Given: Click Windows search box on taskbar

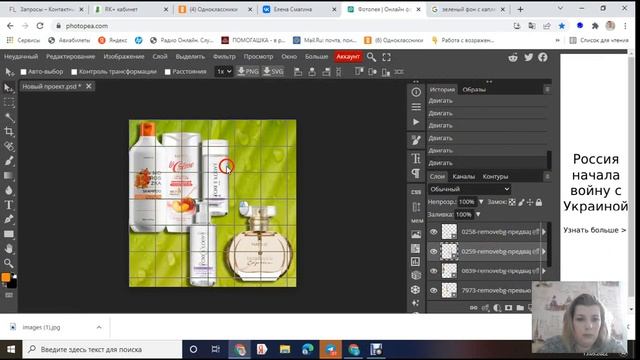Looking at the screenshot, I should point(102,349).
